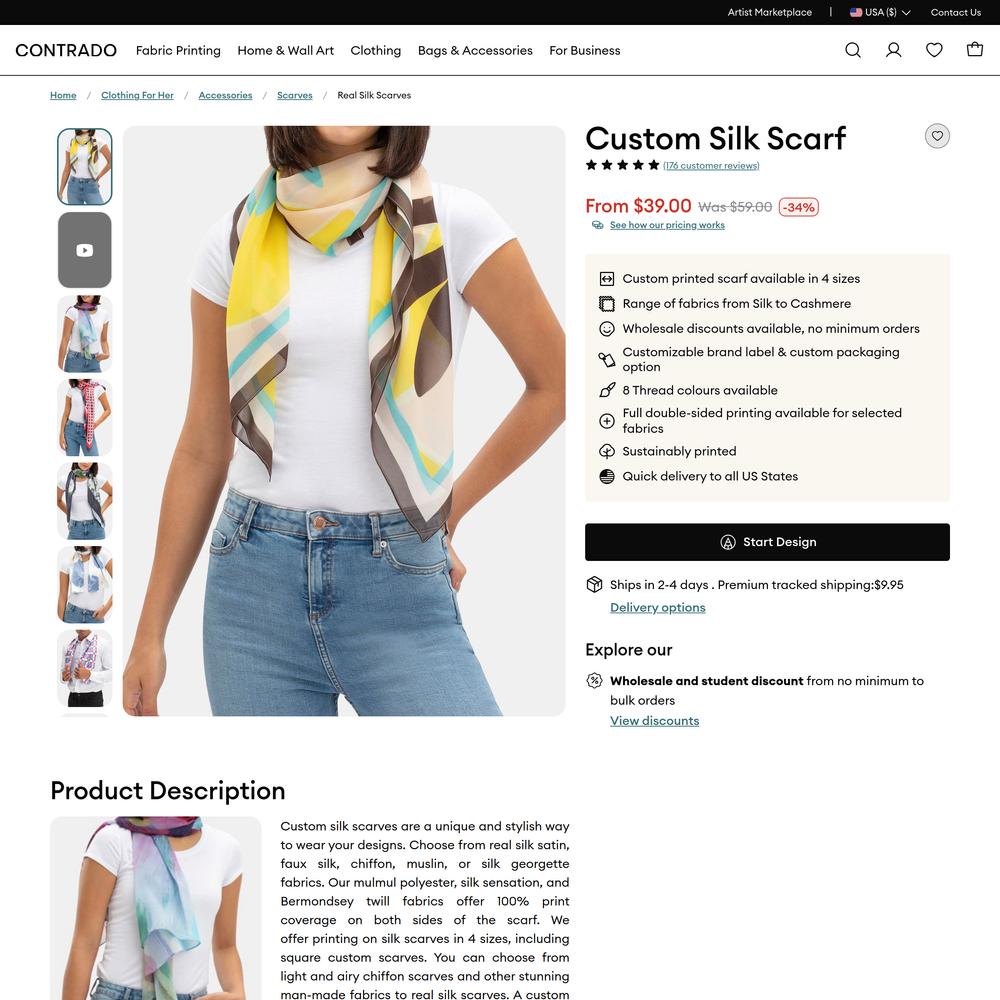Open the Fabric Printing menu
Viewport: 1000px width, 1000px height.
click(178, 50)
